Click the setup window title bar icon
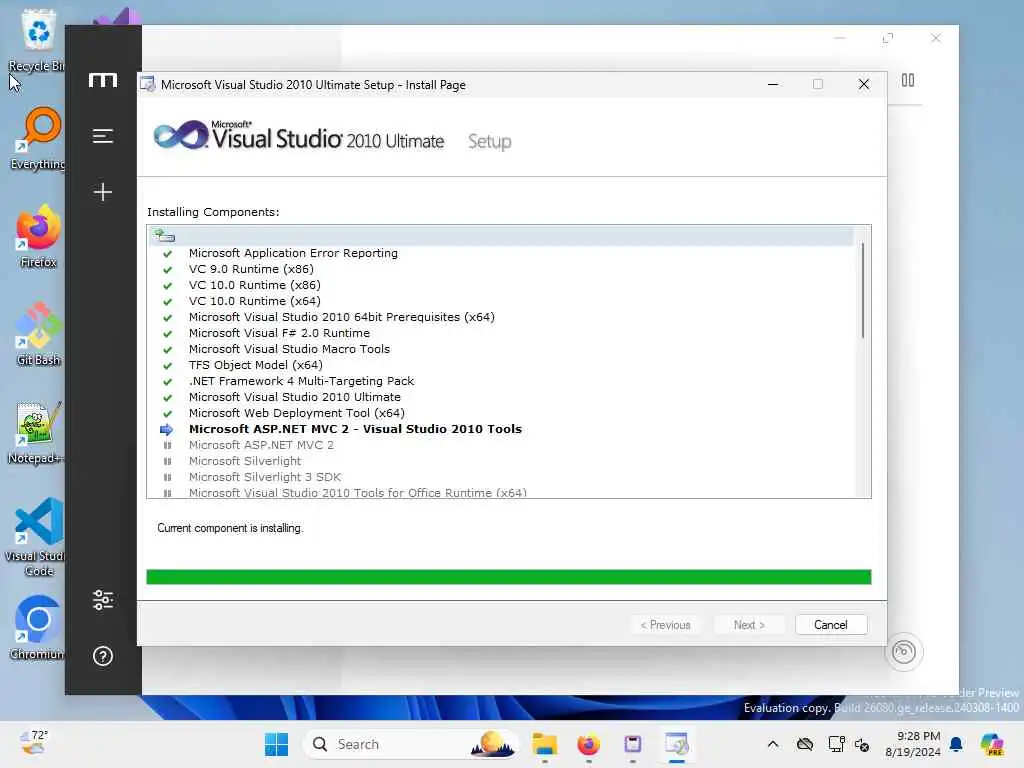 148,84
